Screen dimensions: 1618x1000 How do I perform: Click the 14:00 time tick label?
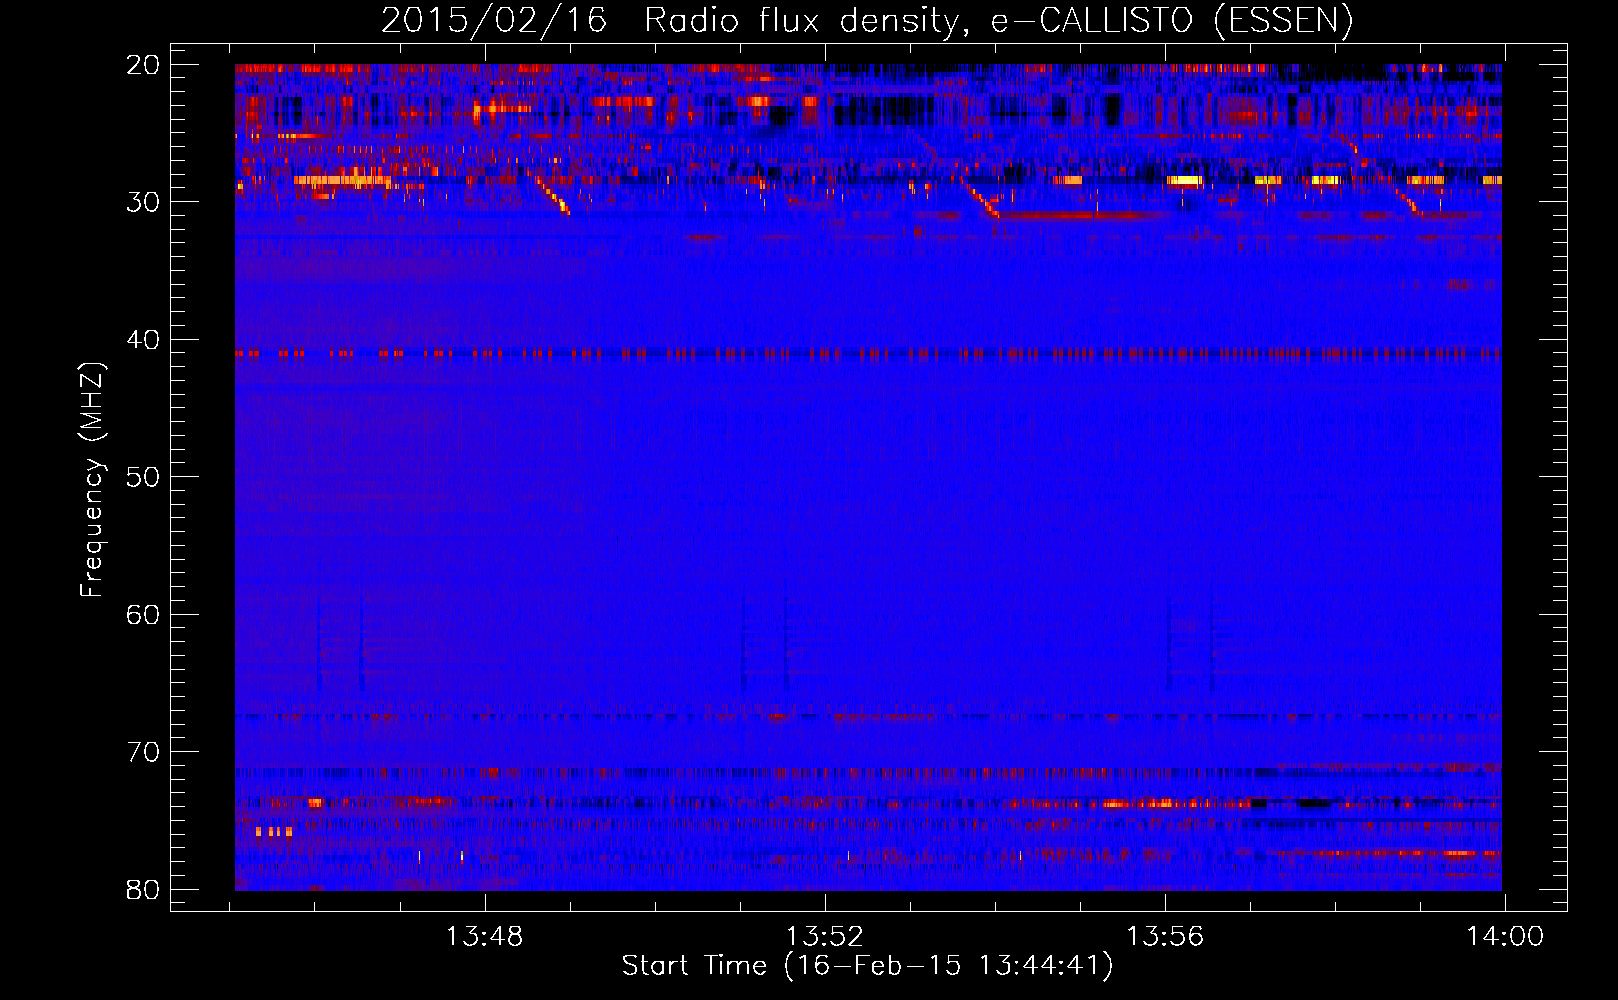coord(1505,936)
